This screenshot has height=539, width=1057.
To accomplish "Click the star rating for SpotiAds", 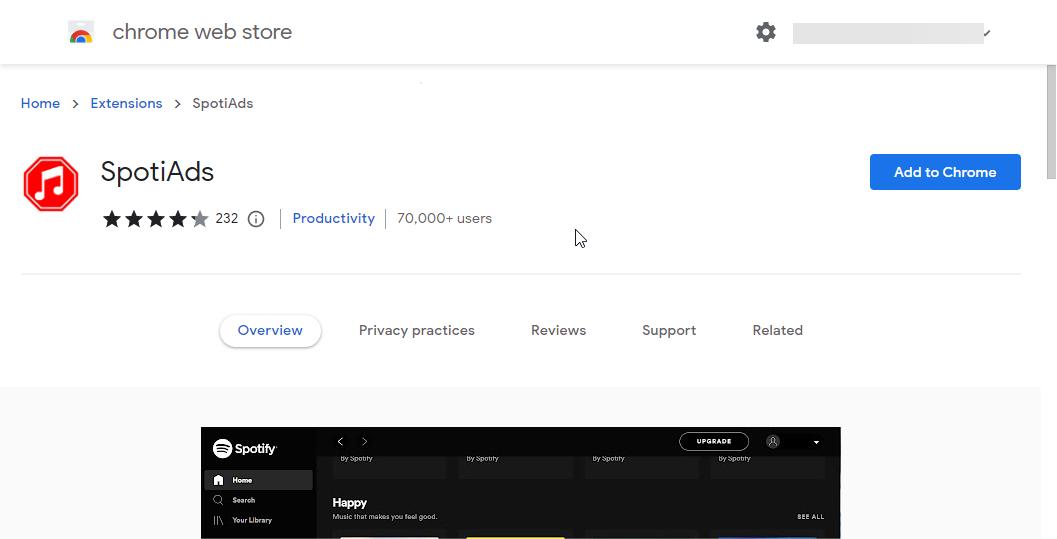I will click(x=156, y=219).
